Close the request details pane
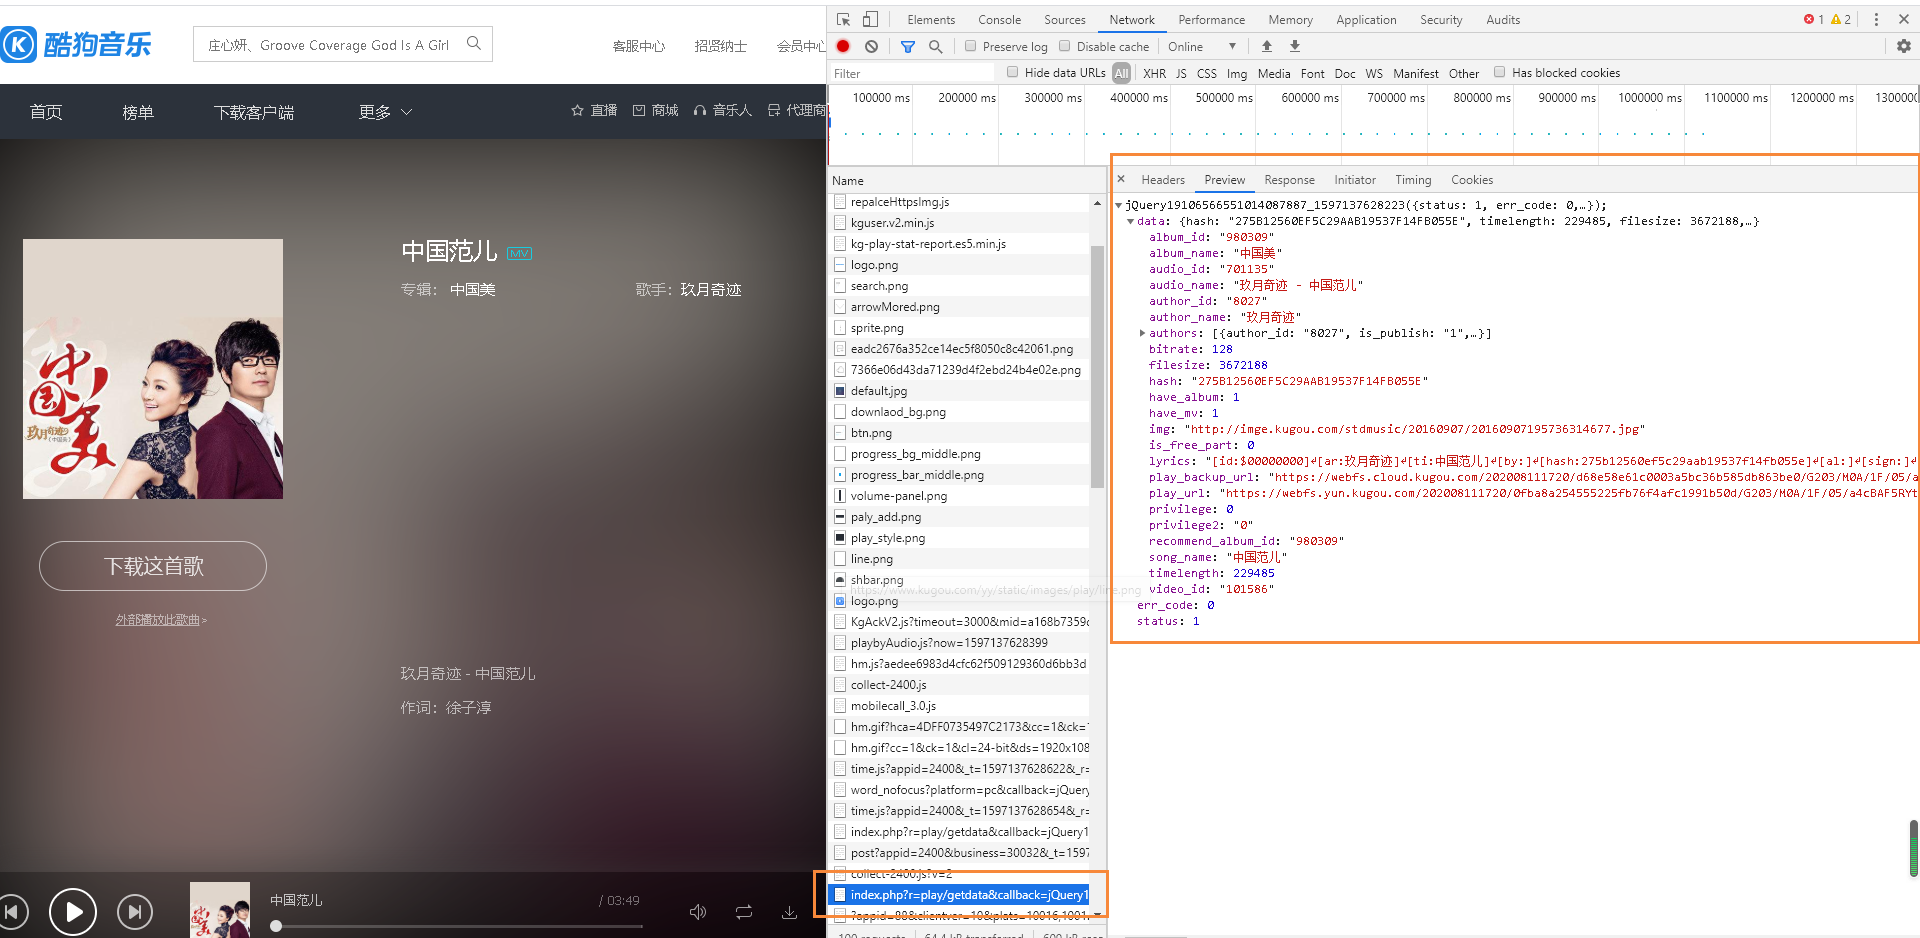 (1121, 179)
